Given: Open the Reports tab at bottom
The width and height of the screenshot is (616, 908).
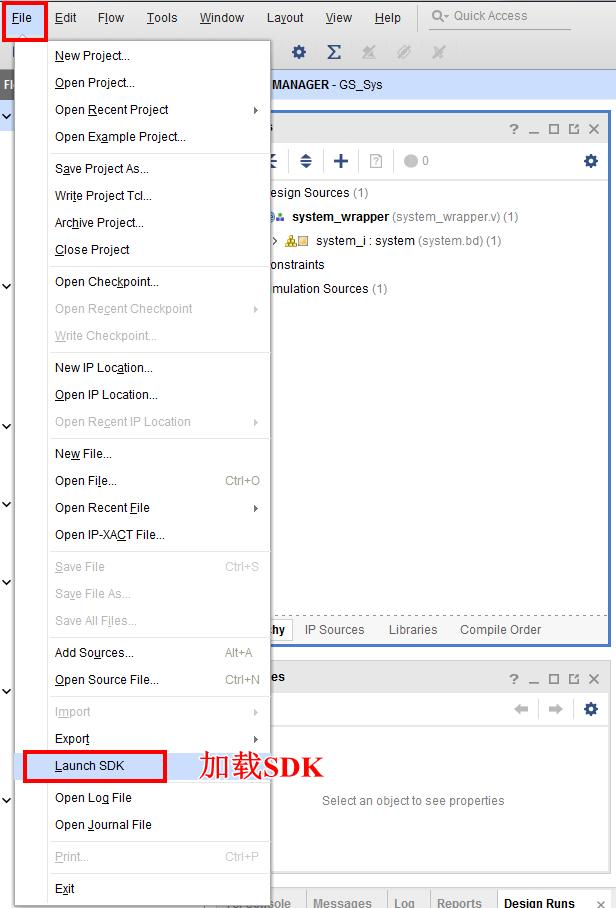Looking at the screenshot, I should click(459, 902).
